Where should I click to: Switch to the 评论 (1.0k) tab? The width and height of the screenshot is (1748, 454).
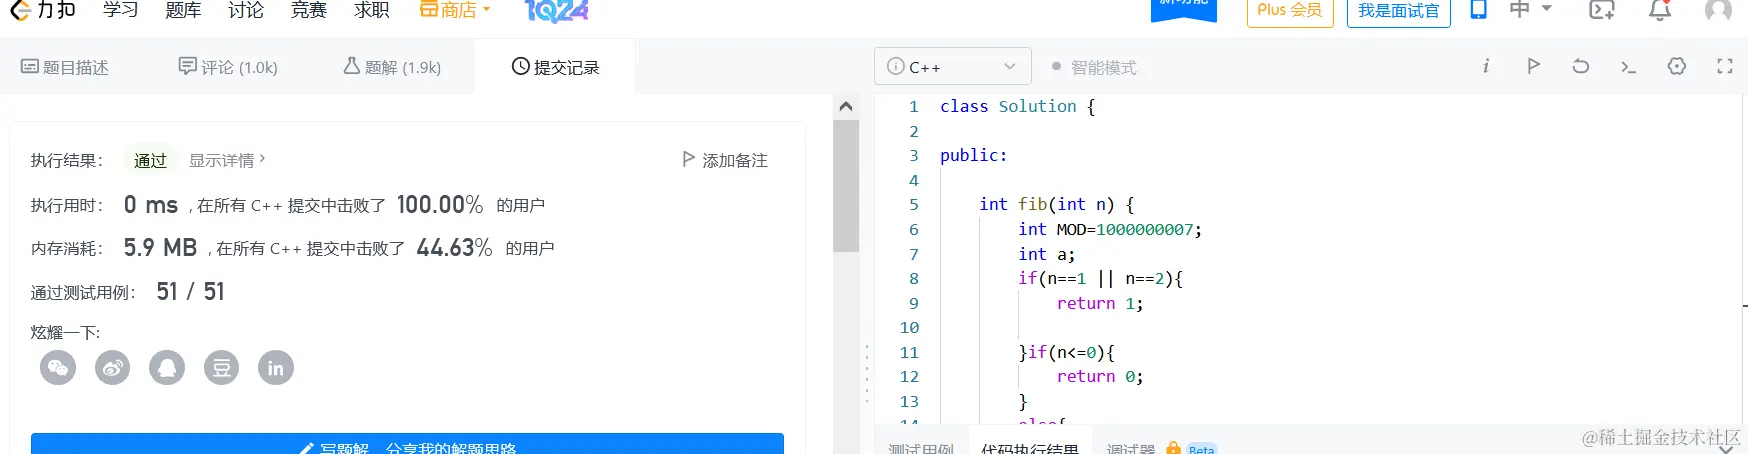(x=228, y=67)
